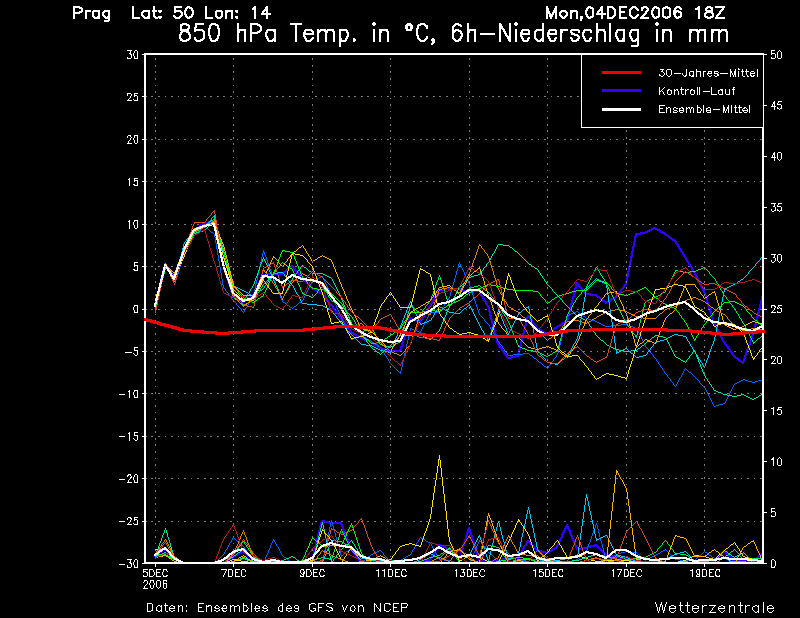Click the 15DEC date axis label
Viewport: 800px width, 618px height.
[x=548, y=574]
